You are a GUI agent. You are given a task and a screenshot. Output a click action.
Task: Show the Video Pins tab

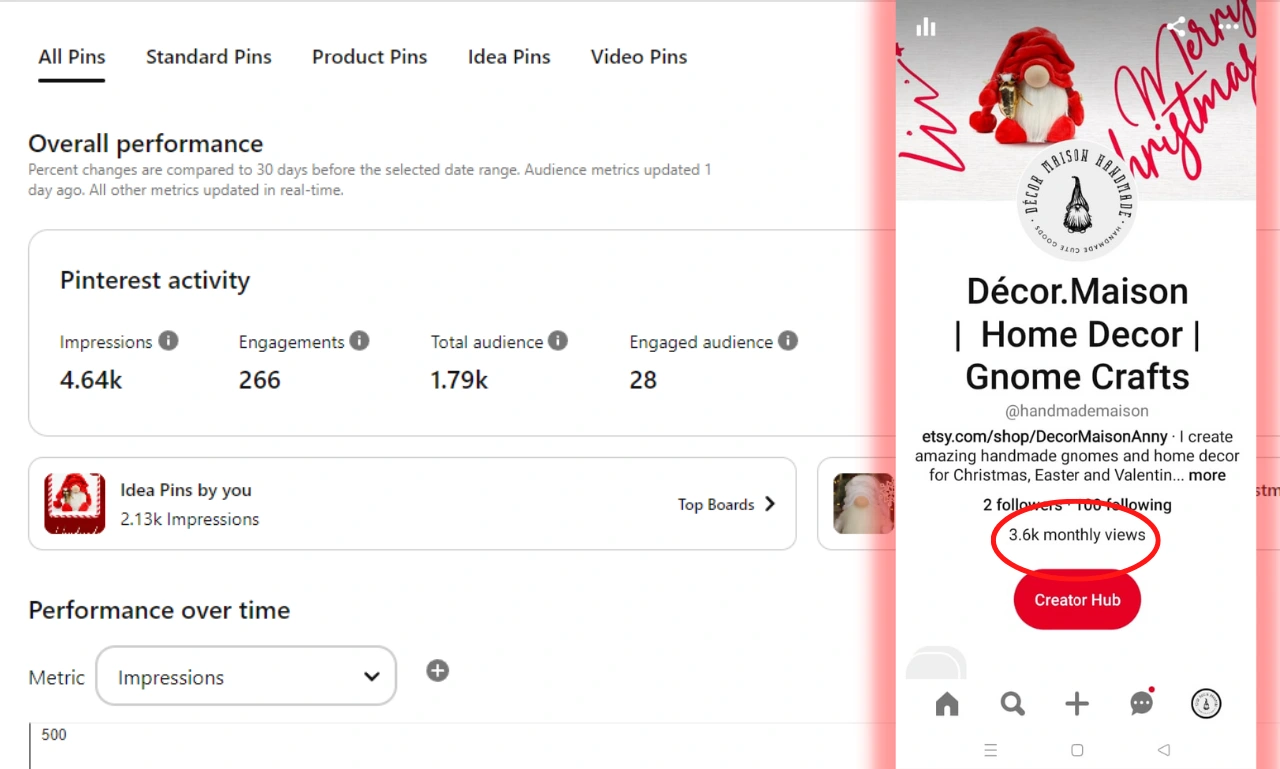[639, 57]
